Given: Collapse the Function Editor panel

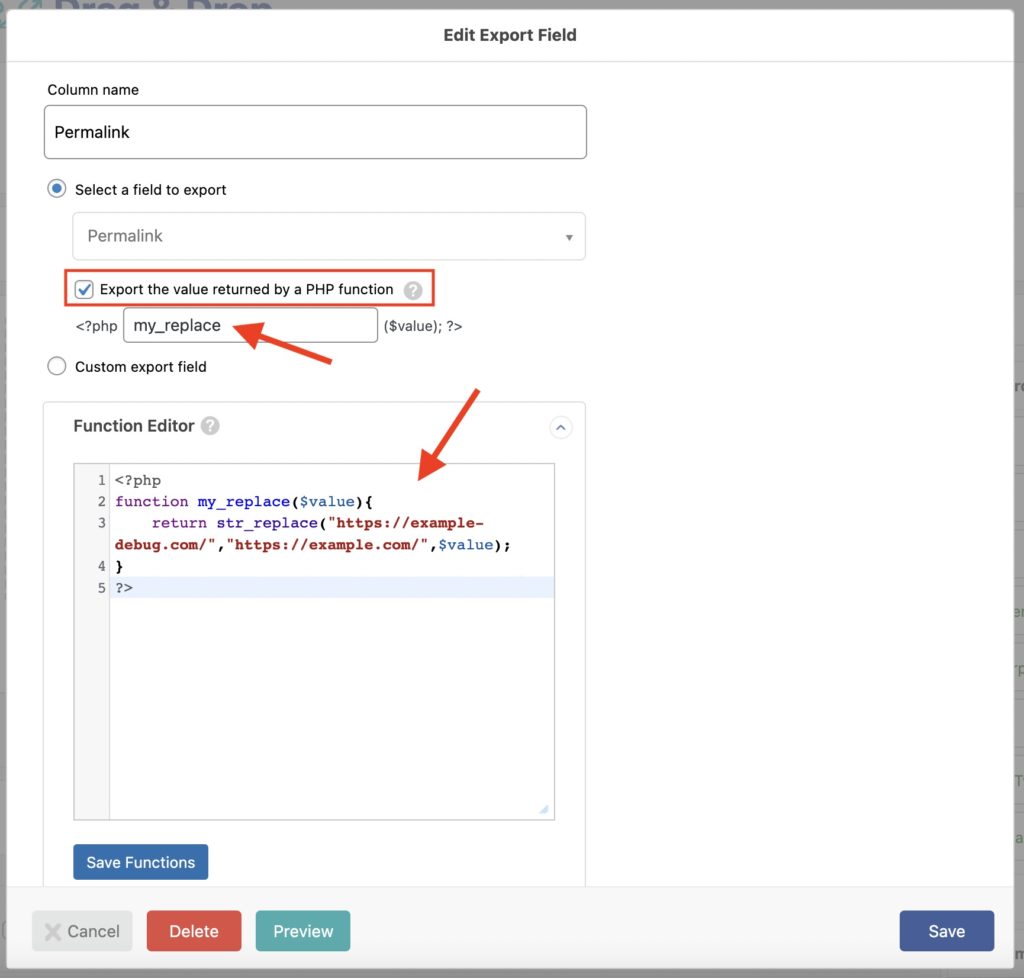Looking at the screenshot, I should click(561, 427).
